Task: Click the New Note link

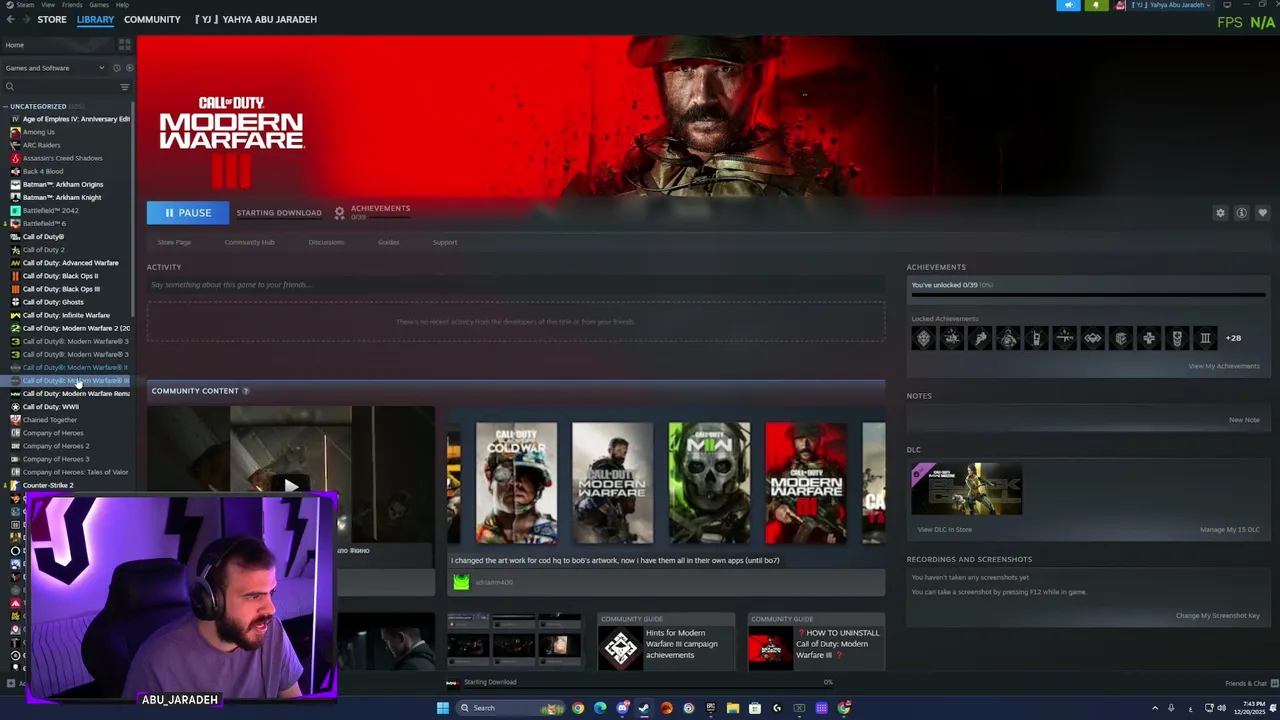Action: [1244, 420]
